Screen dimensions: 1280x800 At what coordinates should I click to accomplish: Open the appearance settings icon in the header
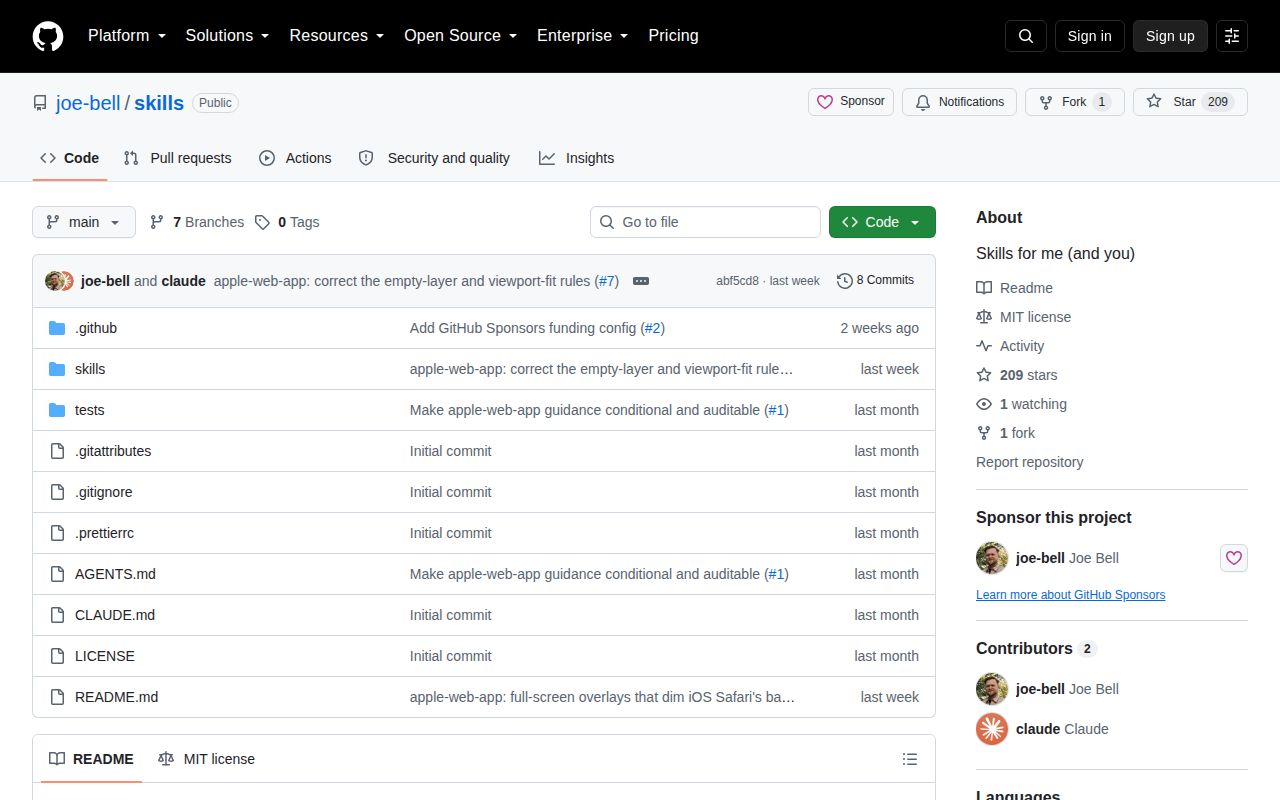click(x=1232, y=36)
